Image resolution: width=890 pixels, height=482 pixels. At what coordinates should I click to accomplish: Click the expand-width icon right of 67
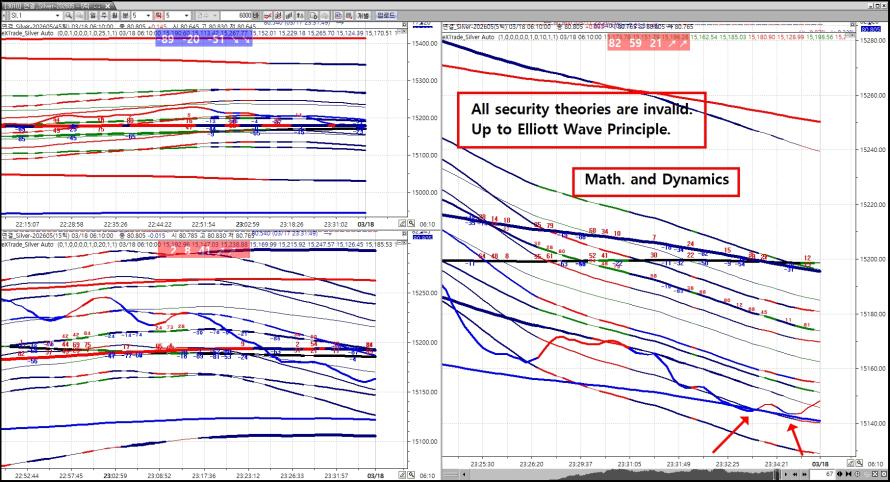point(839,474)
